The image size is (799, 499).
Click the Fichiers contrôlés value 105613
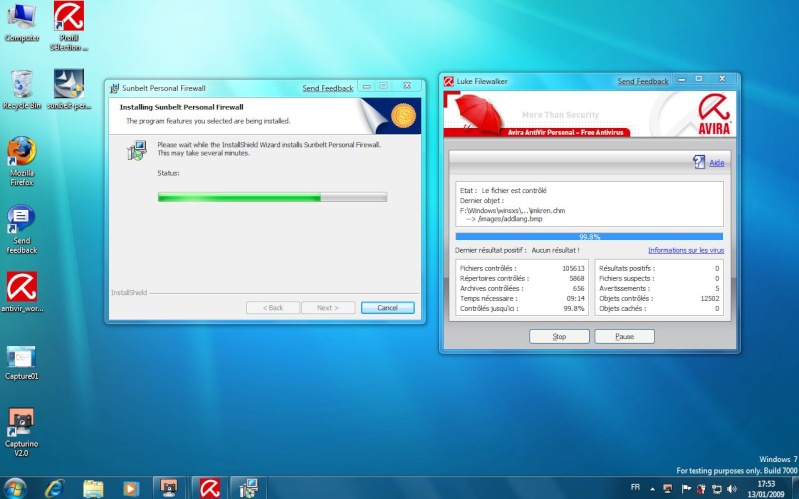pos(573,269)
